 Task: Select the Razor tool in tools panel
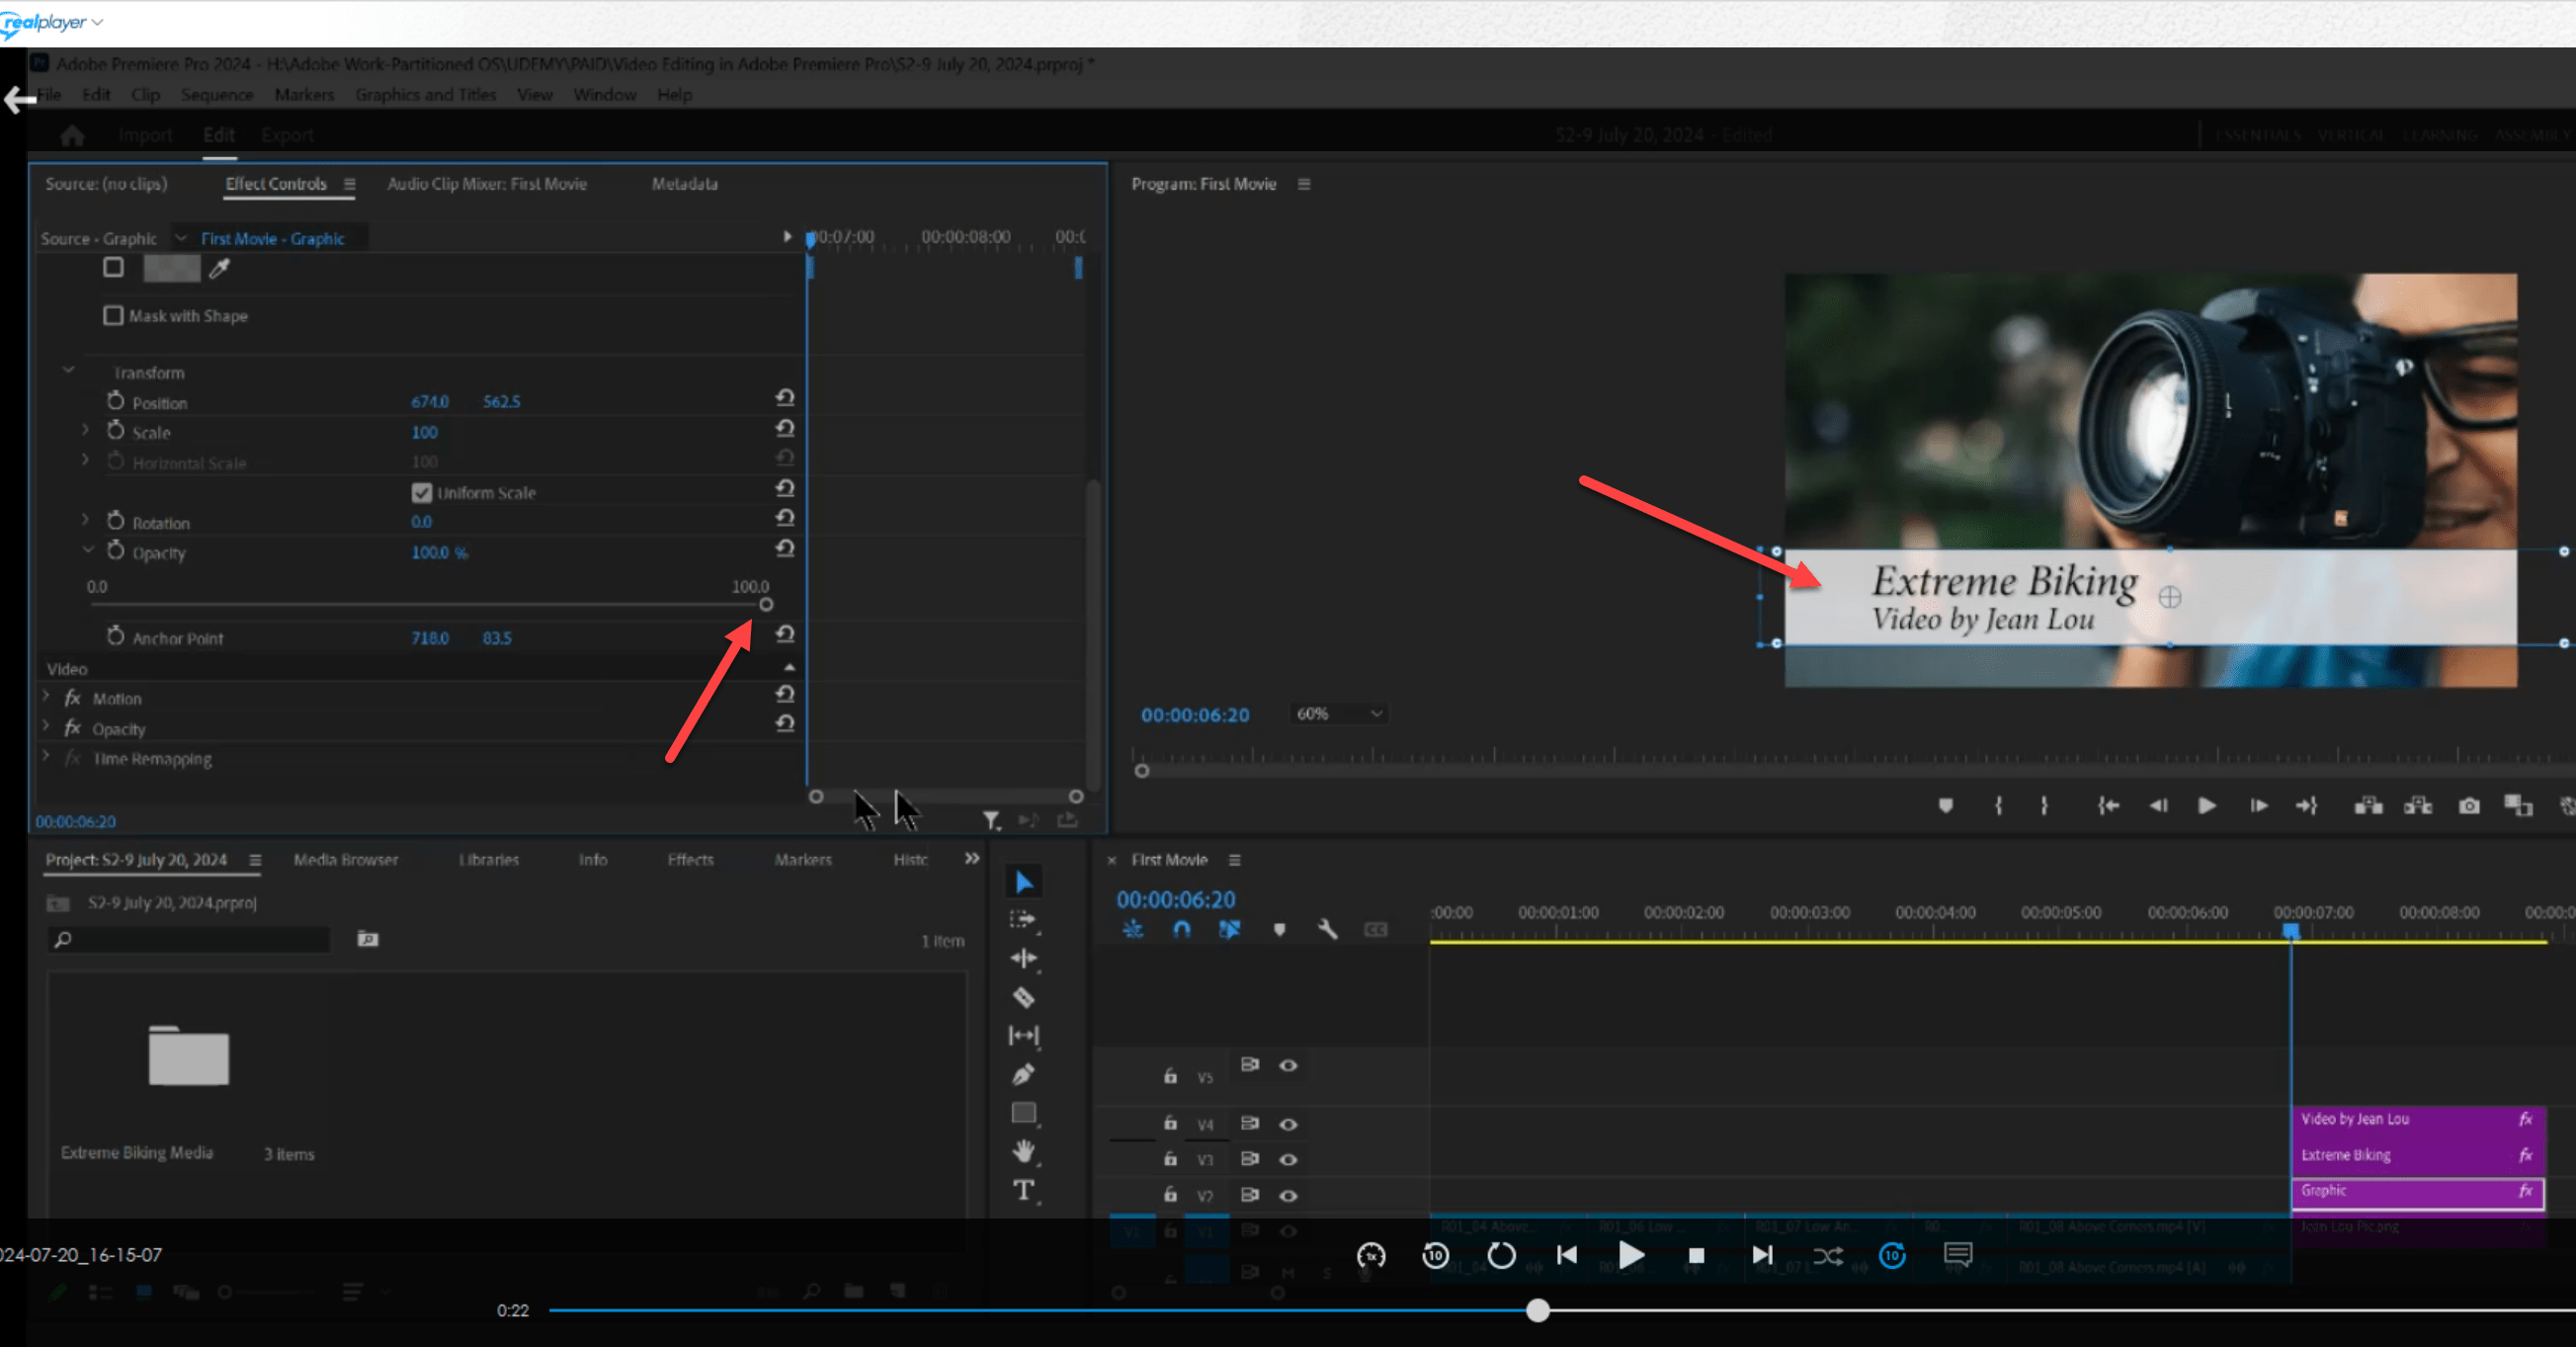1023,997
